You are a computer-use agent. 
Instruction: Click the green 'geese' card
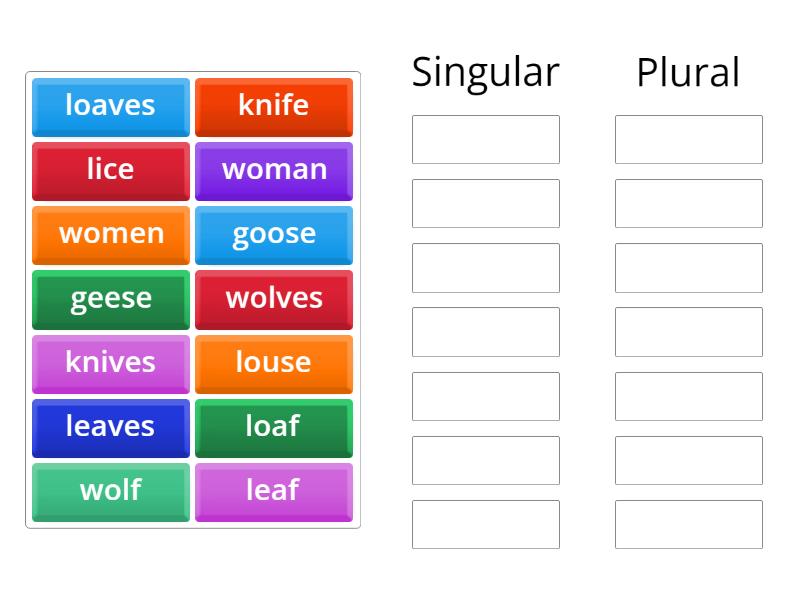pos(110,298)
